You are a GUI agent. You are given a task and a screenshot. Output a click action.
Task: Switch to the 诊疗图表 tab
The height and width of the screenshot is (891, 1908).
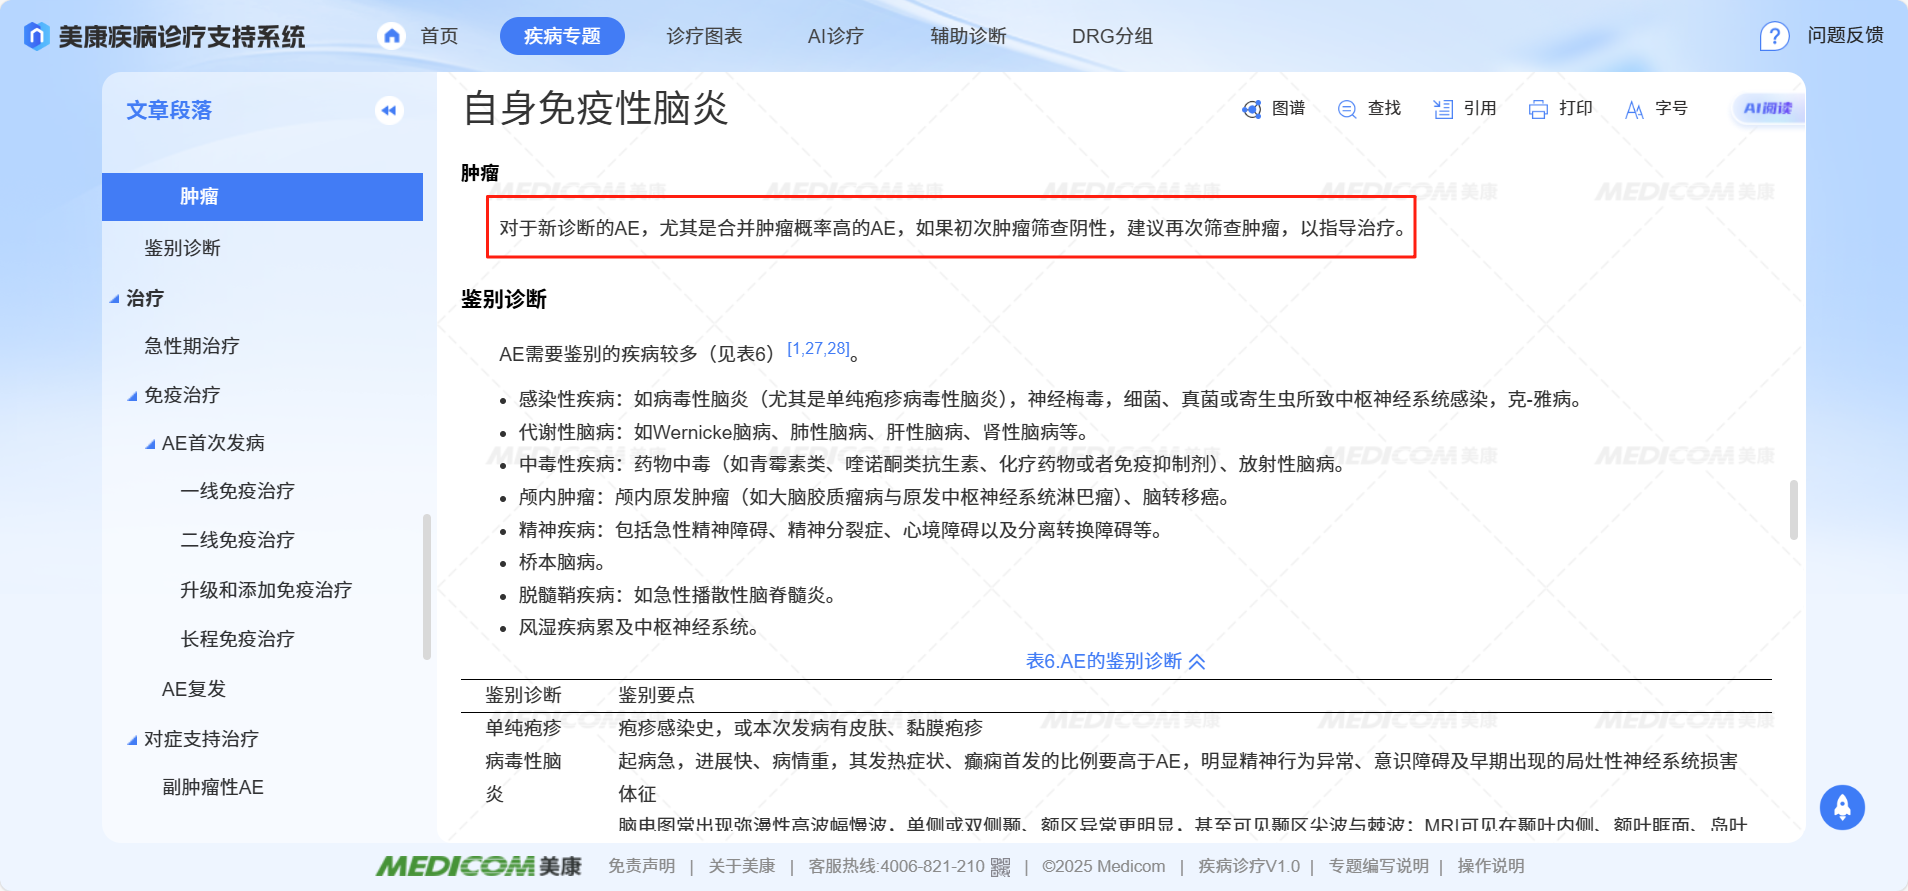pyautogui.click(x=704, y=36)
